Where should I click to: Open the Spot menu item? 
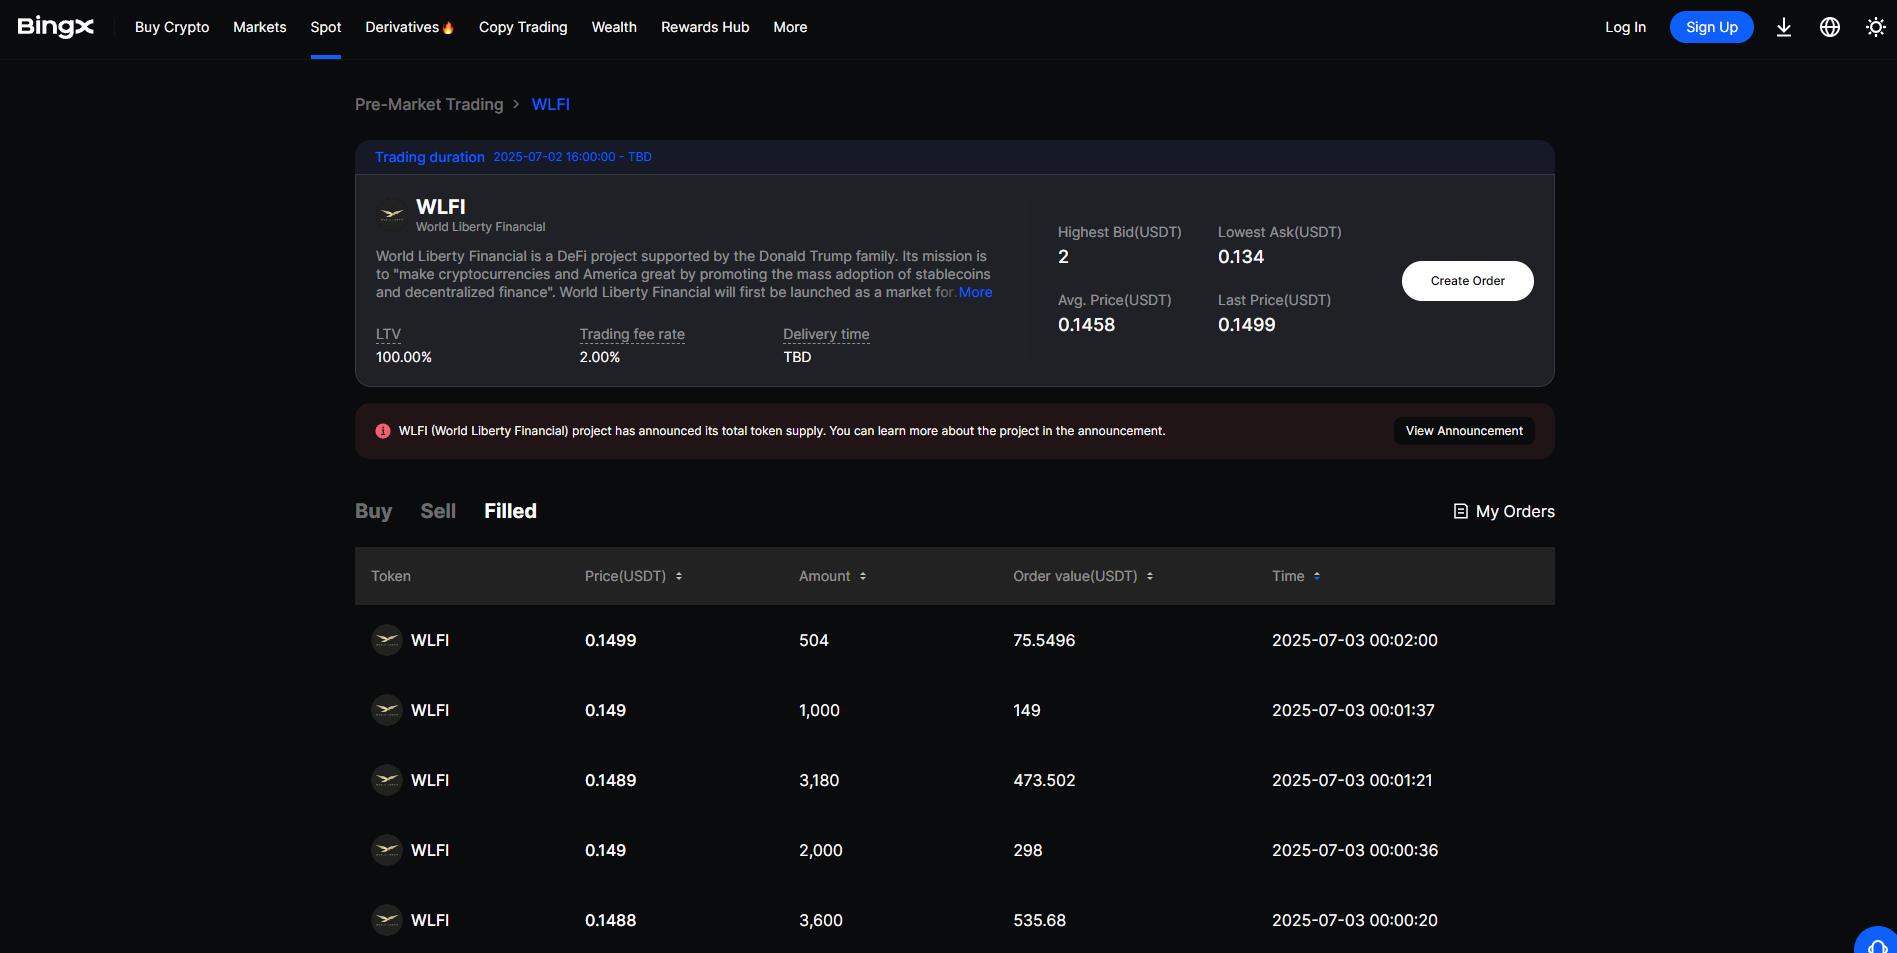pos(326,27)
